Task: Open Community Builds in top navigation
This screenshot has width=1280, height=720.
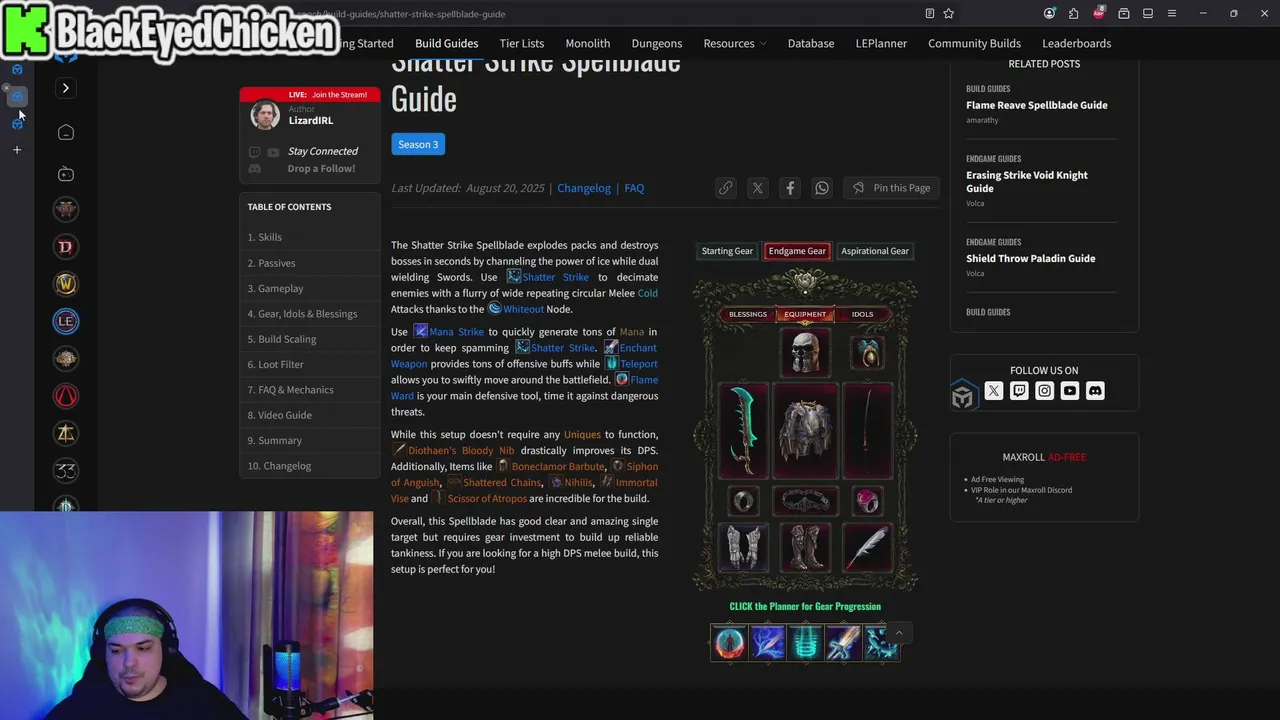Action: click(975, 43)
